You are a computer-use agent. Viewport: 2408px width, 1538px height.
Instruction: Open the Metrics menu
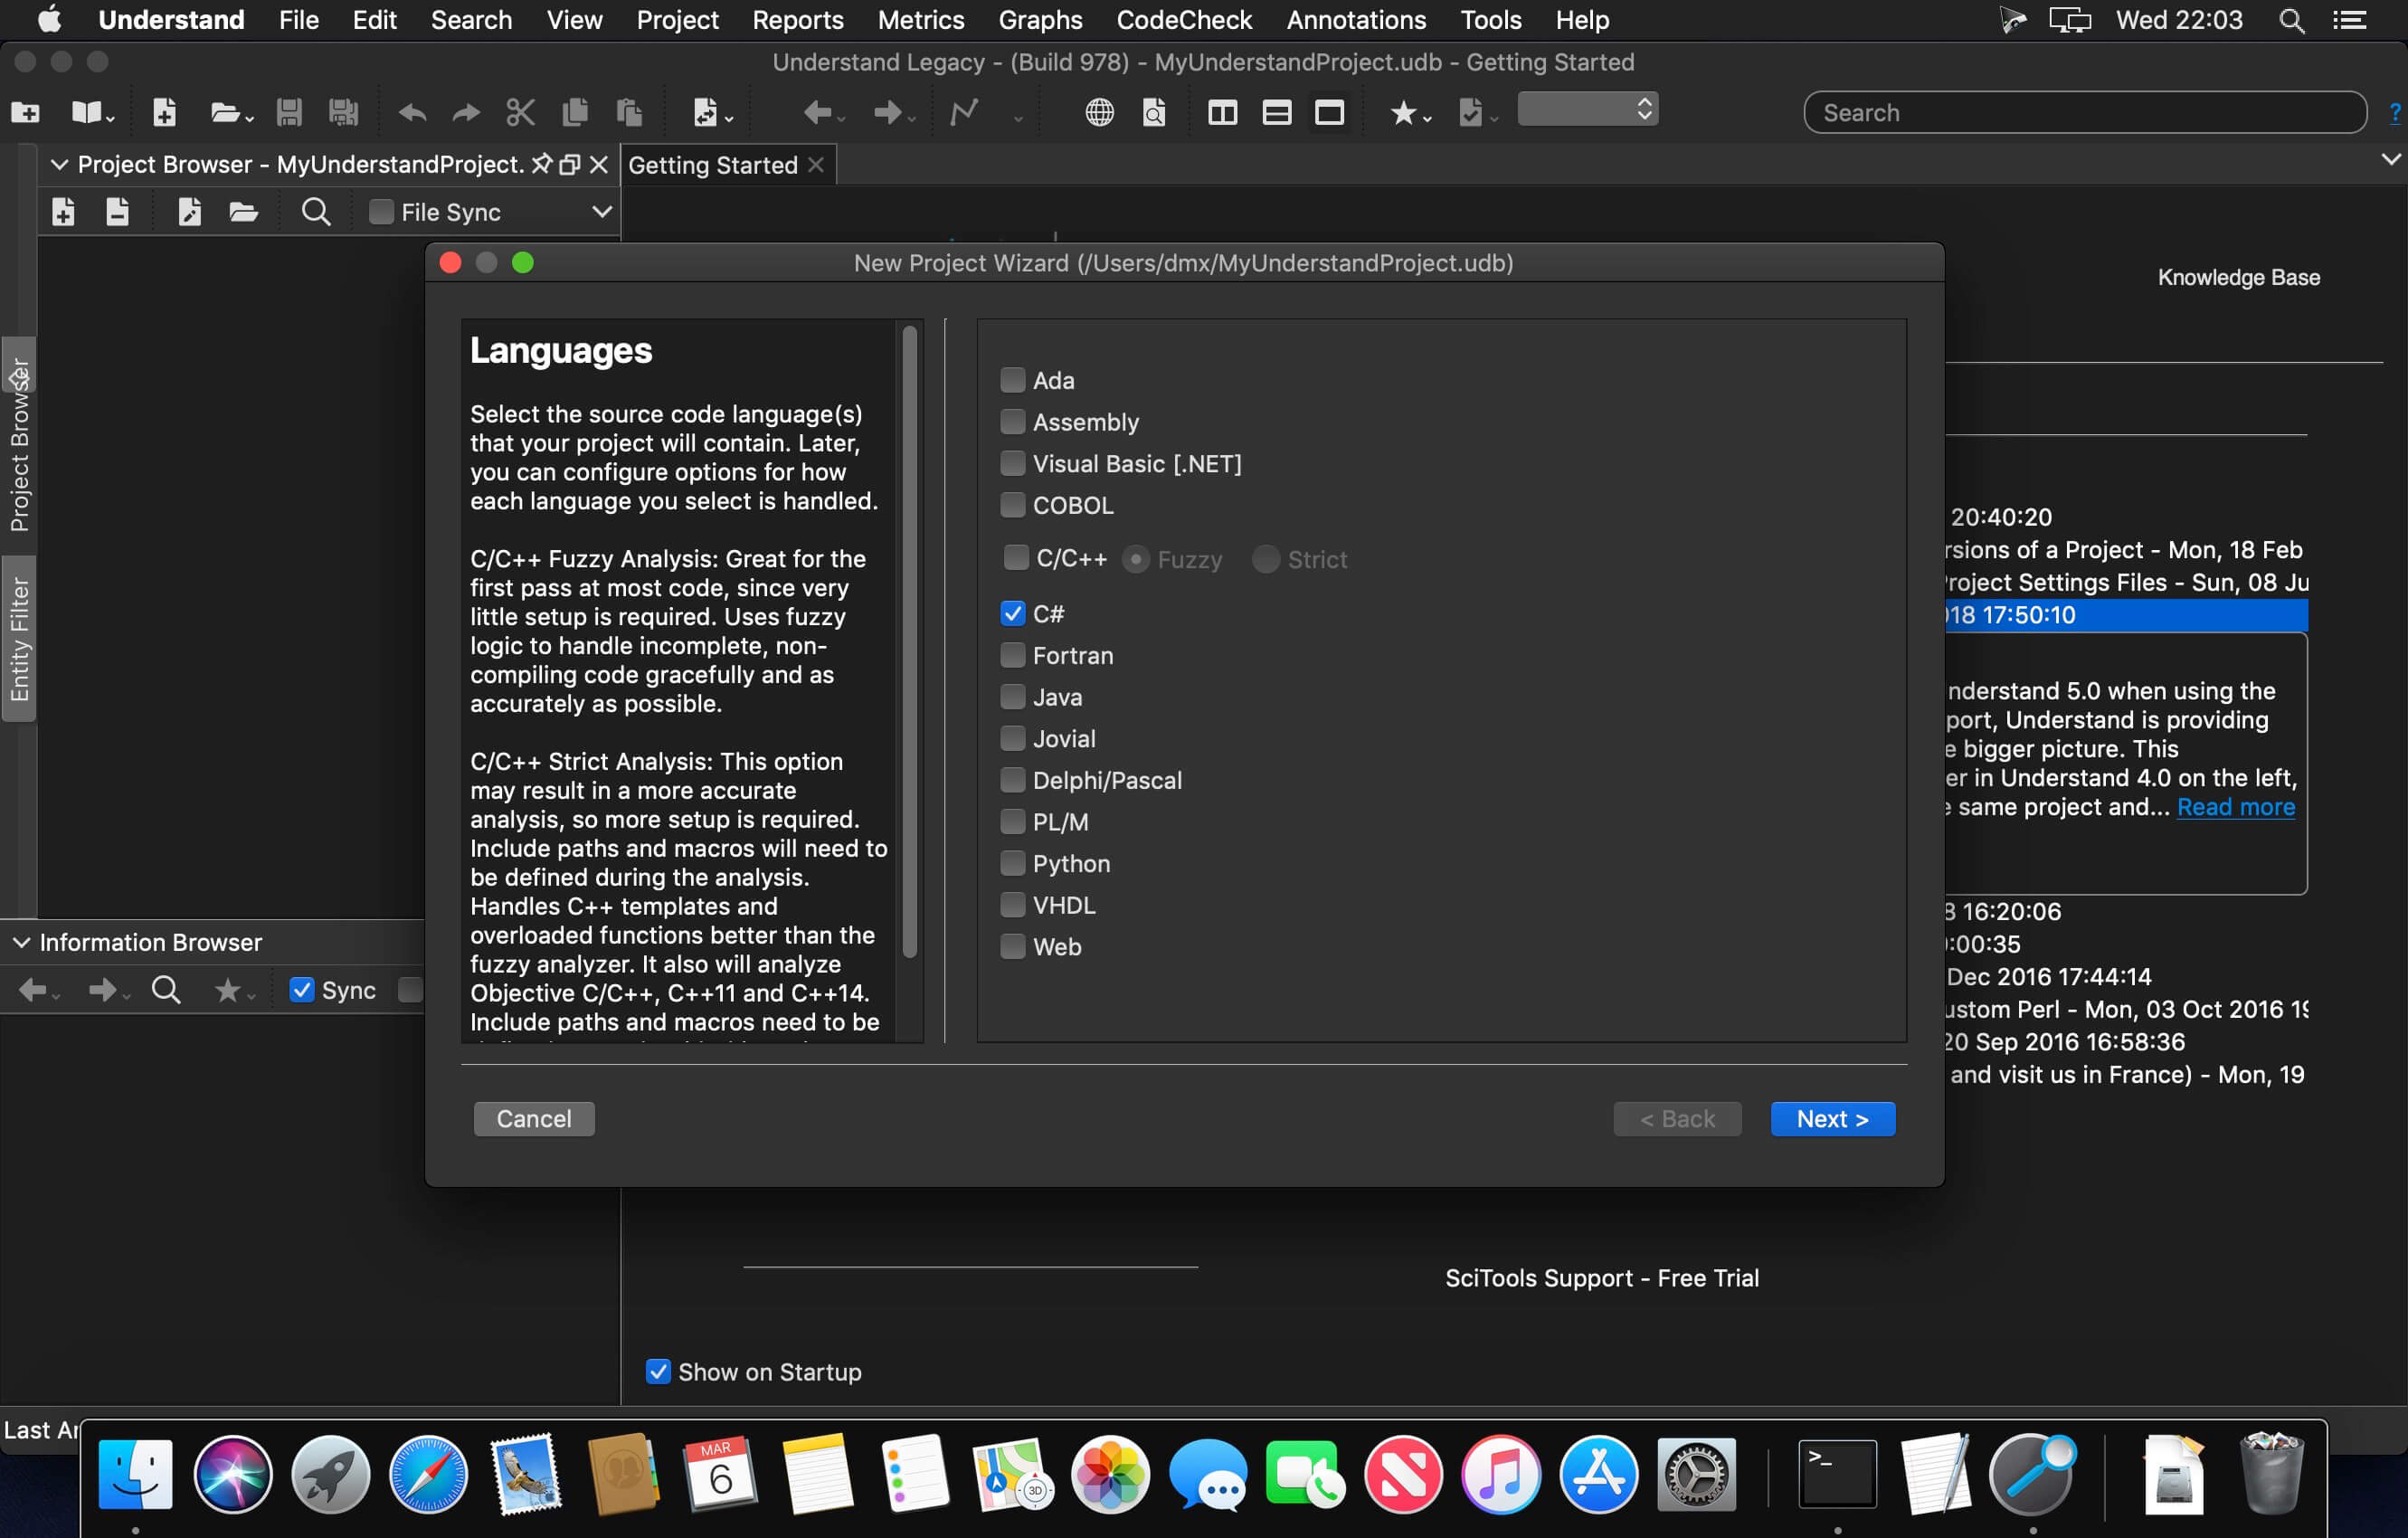tap(921, 20)
